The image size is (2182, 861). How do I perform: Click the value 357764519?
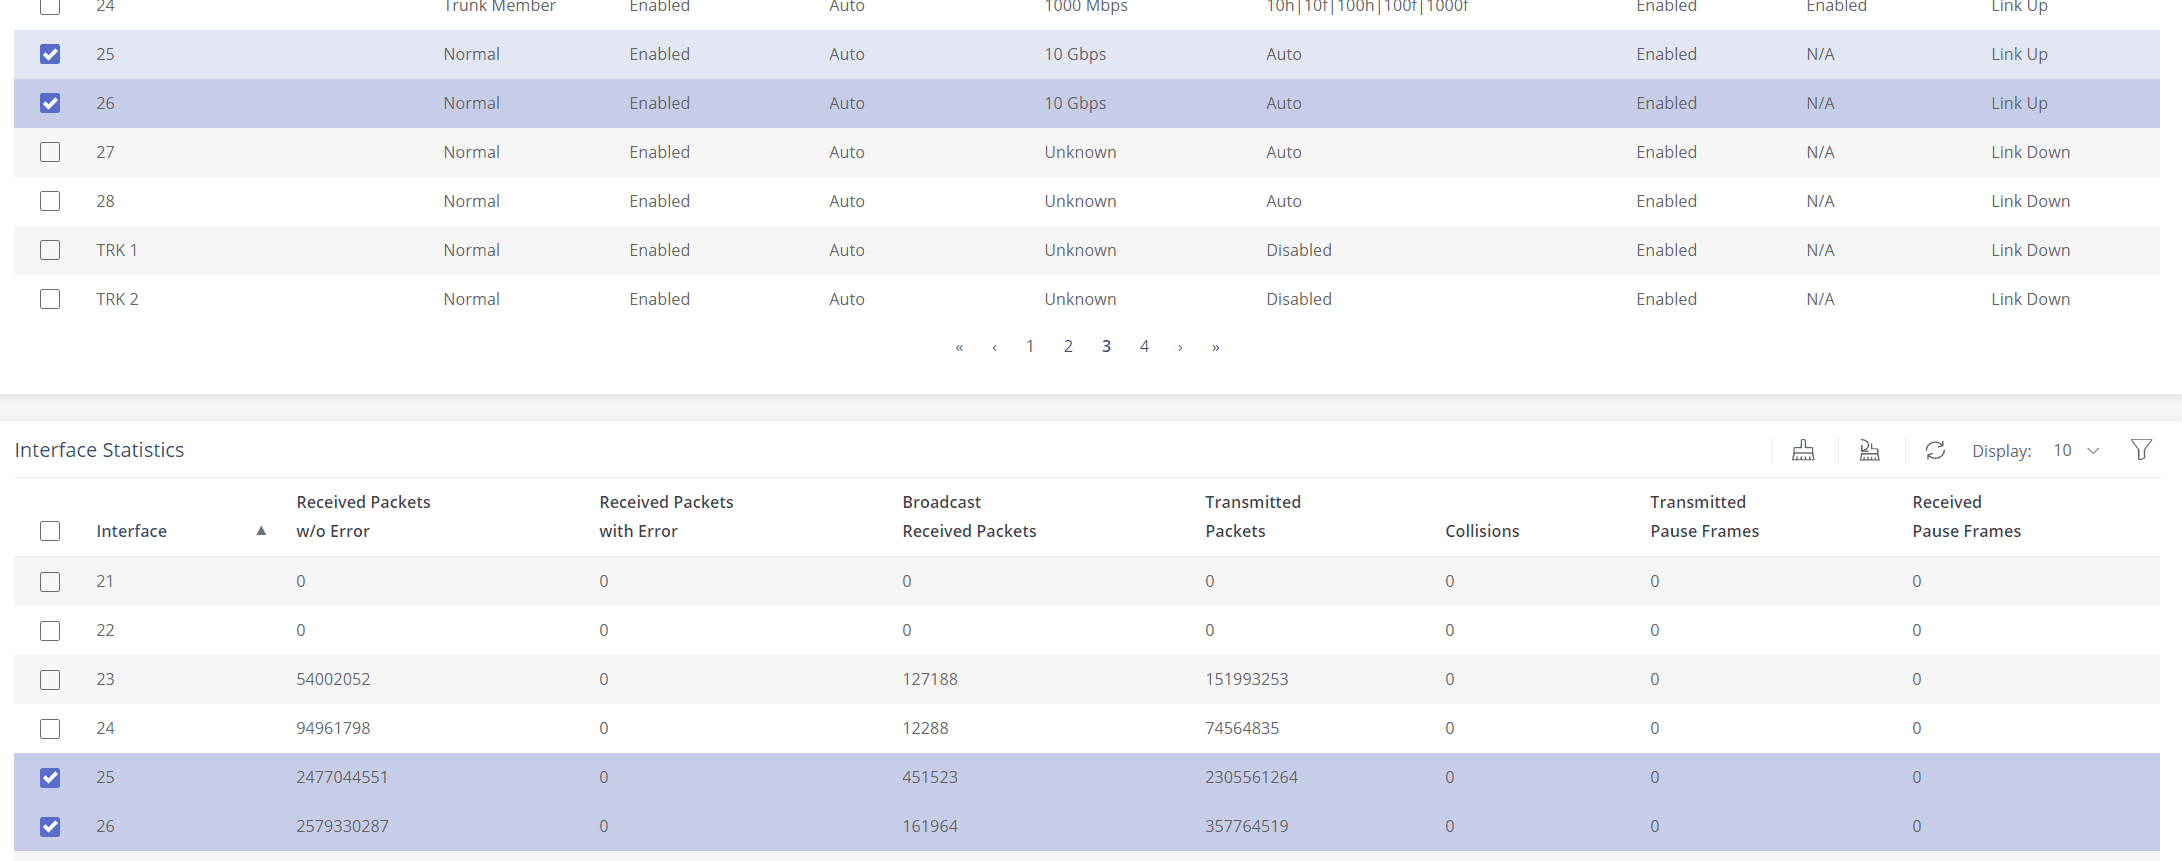click(x=1246, y=826)
